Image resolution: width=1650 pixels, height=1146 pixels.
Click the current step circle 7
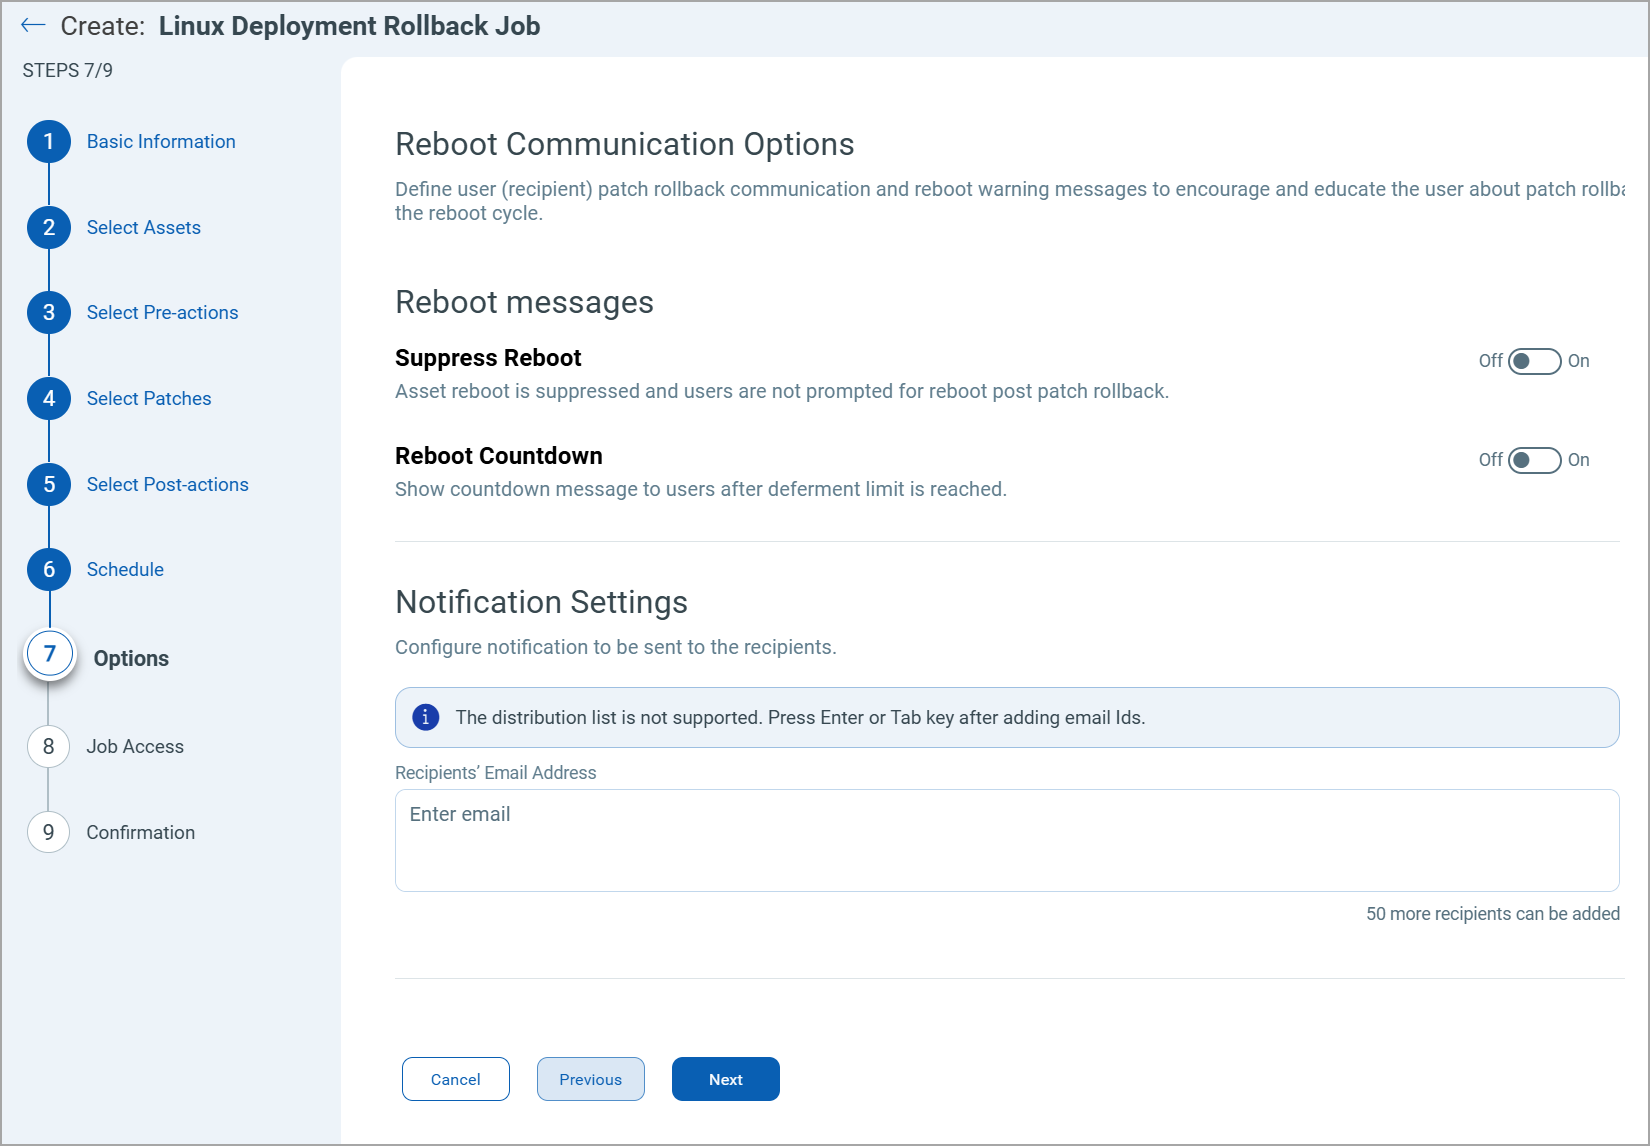coord(48,654)
